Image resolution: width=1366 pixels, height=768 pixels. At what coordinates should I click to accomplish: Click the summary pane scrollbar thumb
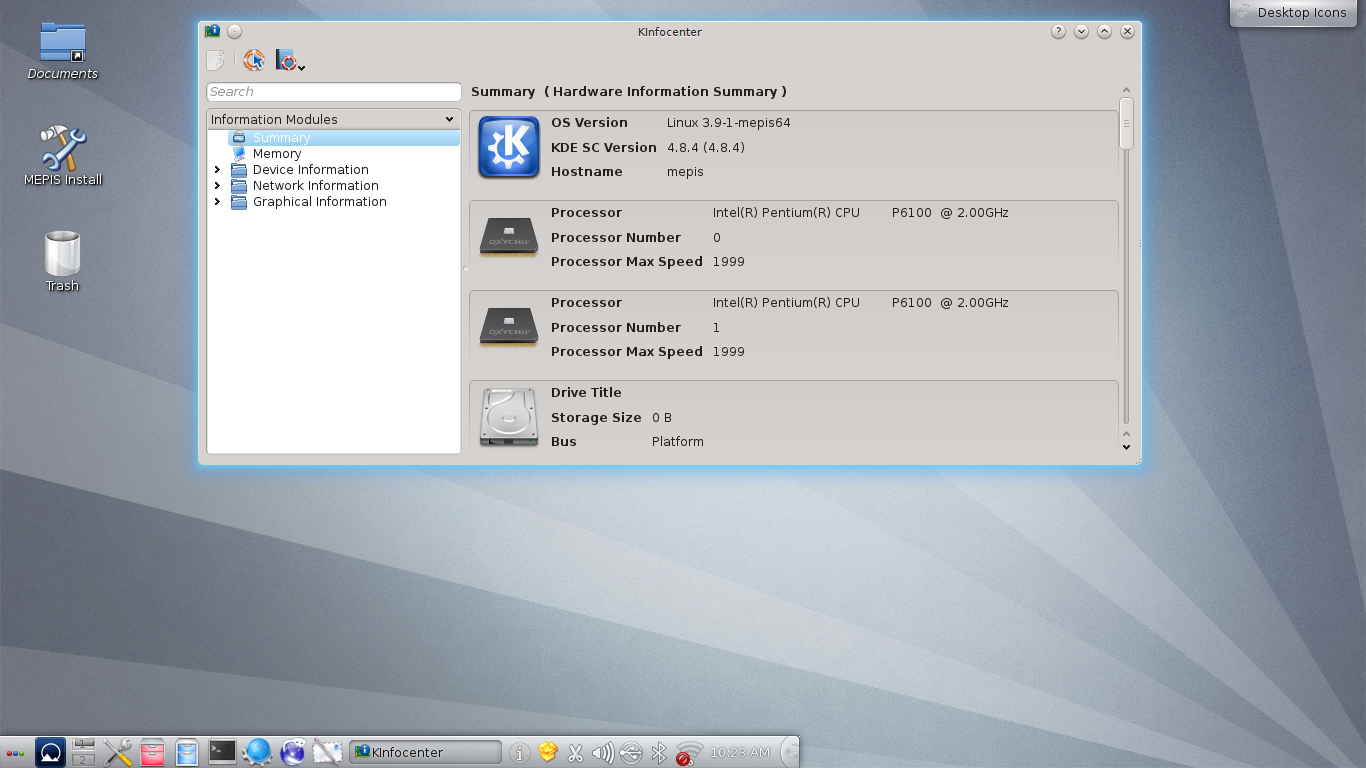point(1126,124)
